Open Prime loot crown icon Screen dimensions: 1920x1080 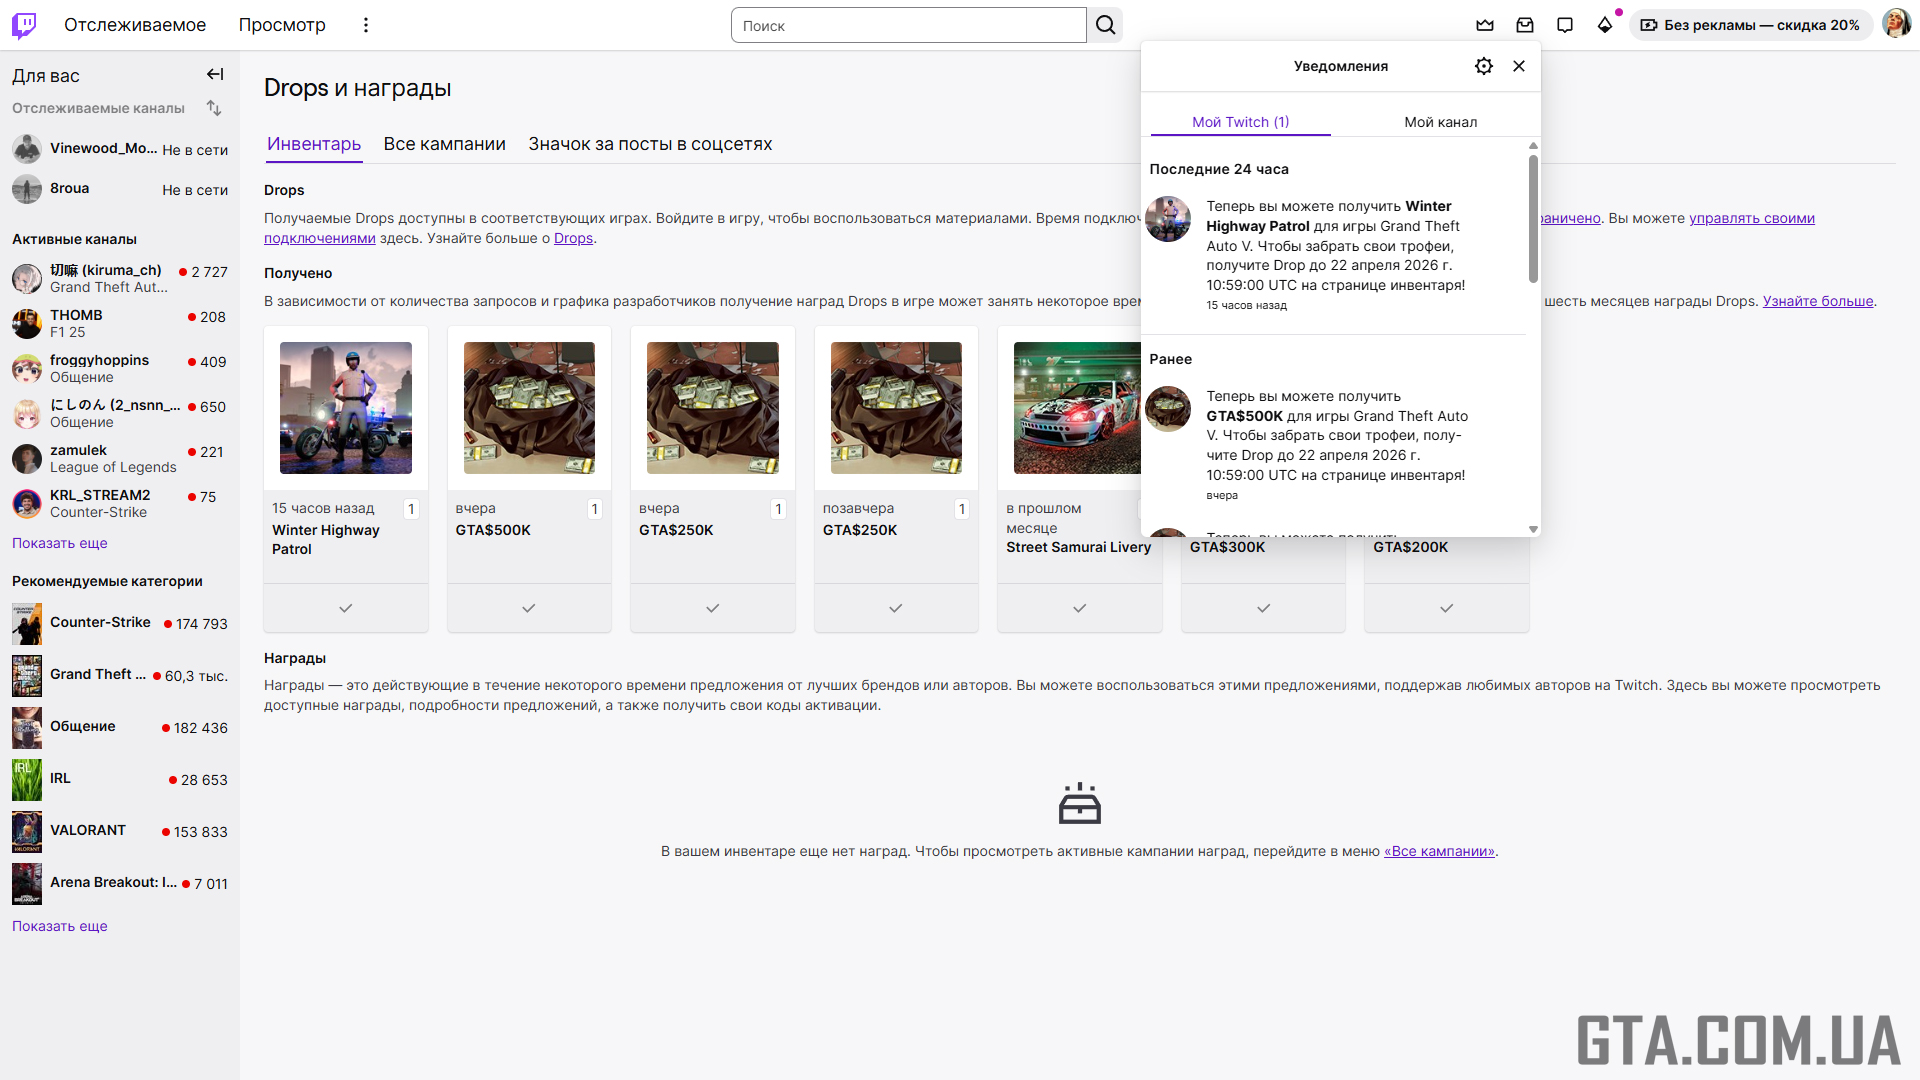[1485, 25]
